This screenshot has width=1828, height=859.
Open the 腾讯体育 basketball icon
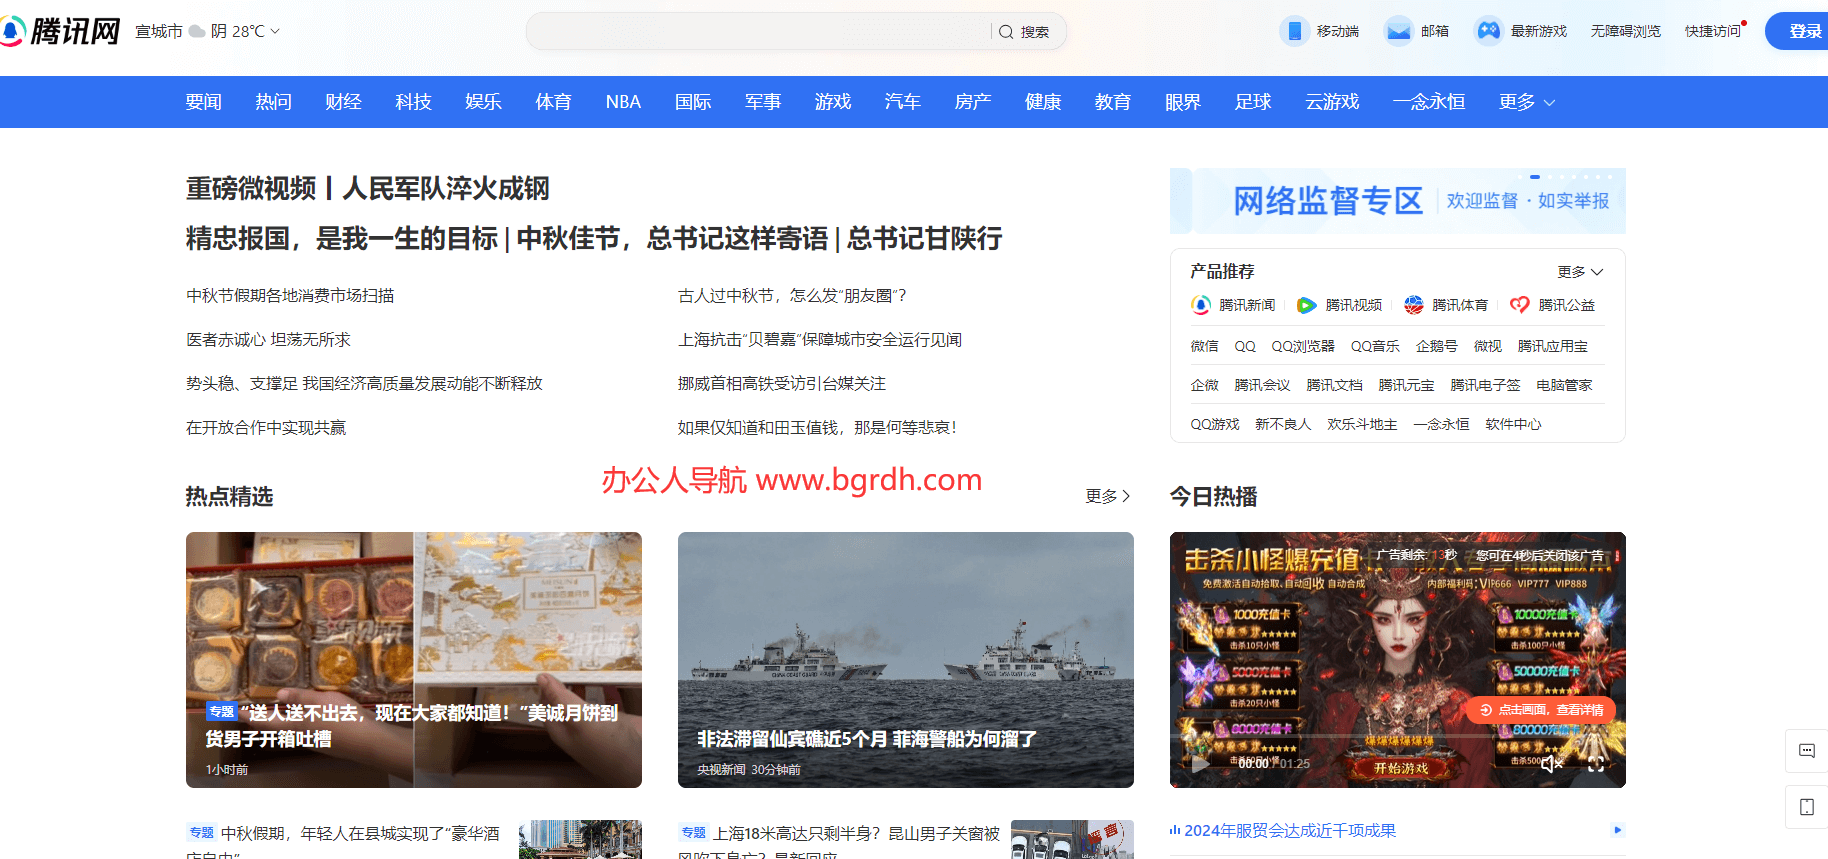coord(1413,305)
